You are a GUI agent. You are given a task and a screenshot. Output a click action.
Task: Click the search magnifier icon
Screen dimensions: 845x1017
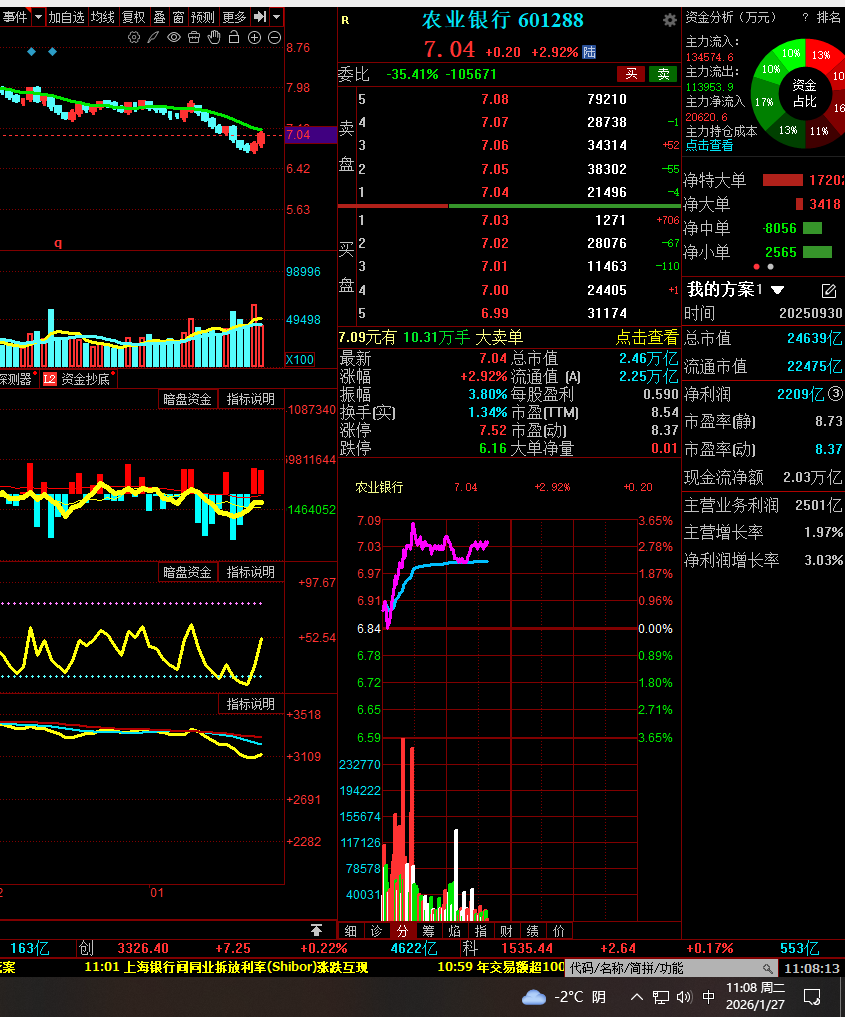[768, 968]
